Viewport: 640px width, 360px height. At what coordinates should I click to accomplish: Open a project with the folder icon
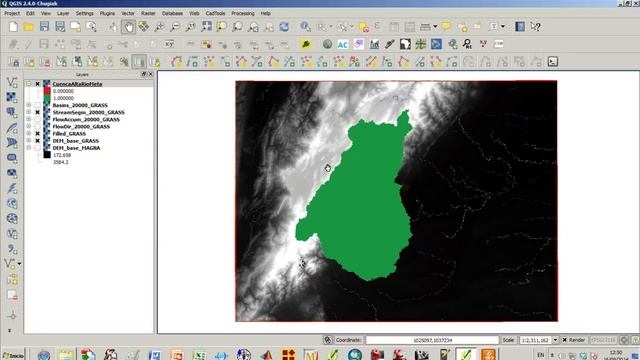tap(29, 27)
